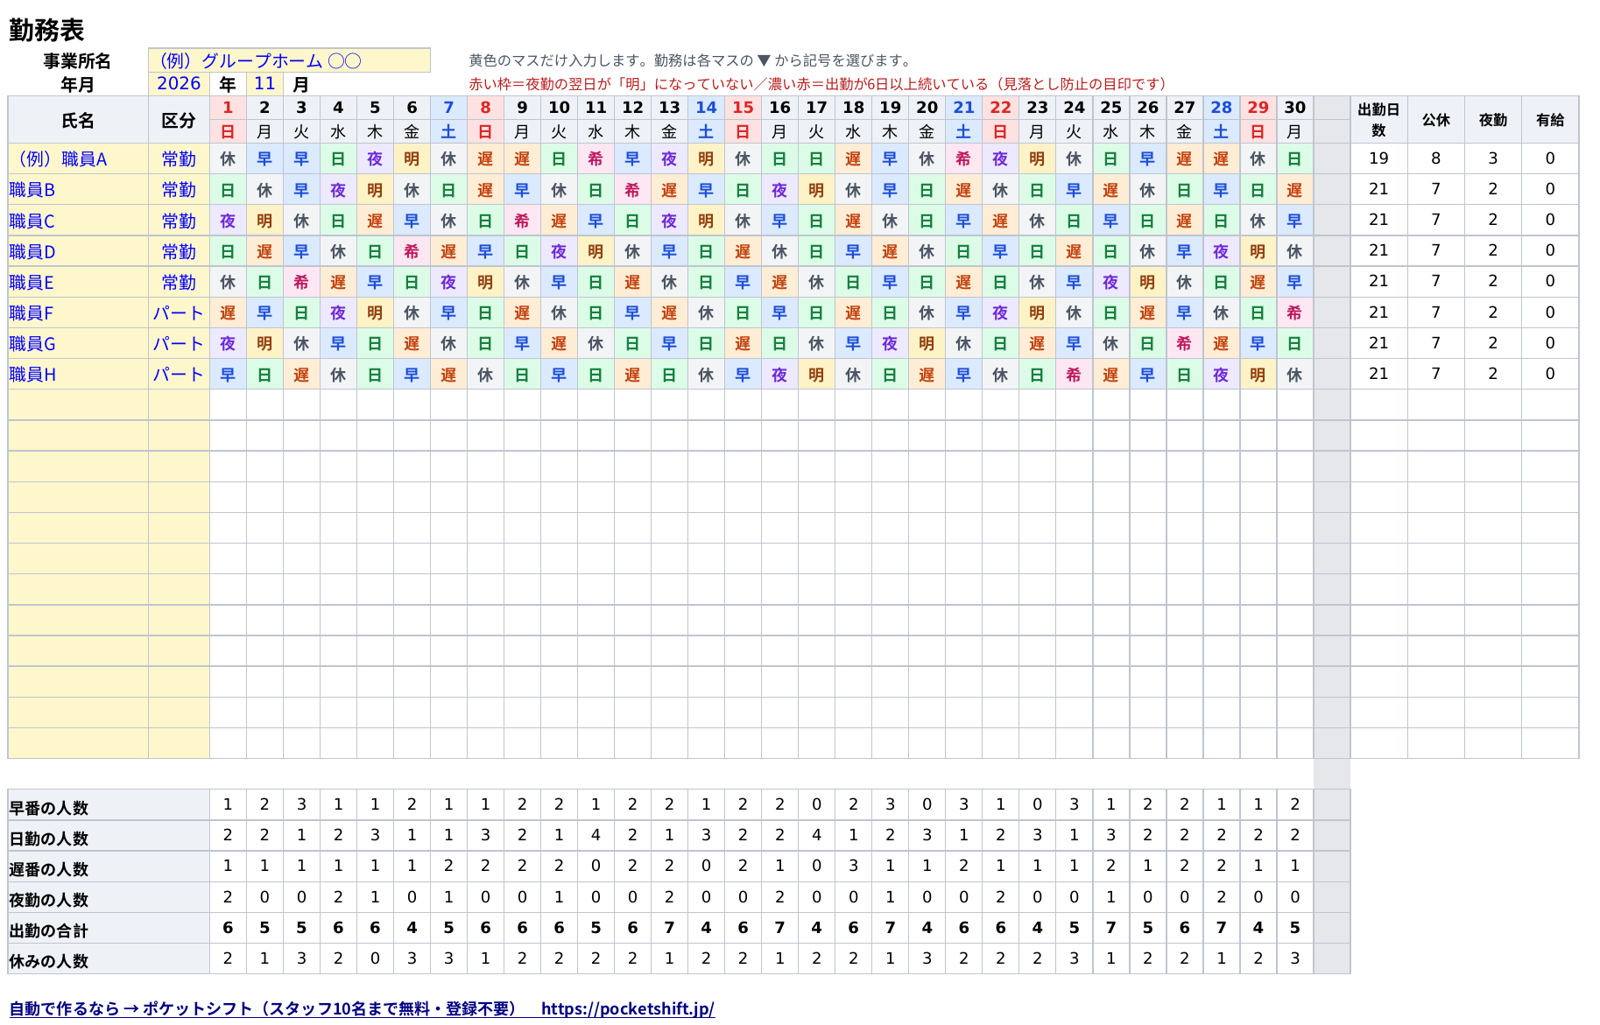Viewport: 1600px width, 1025px height.
Task: Select the month cell showing 11
Action: click(x=264, y=84)
